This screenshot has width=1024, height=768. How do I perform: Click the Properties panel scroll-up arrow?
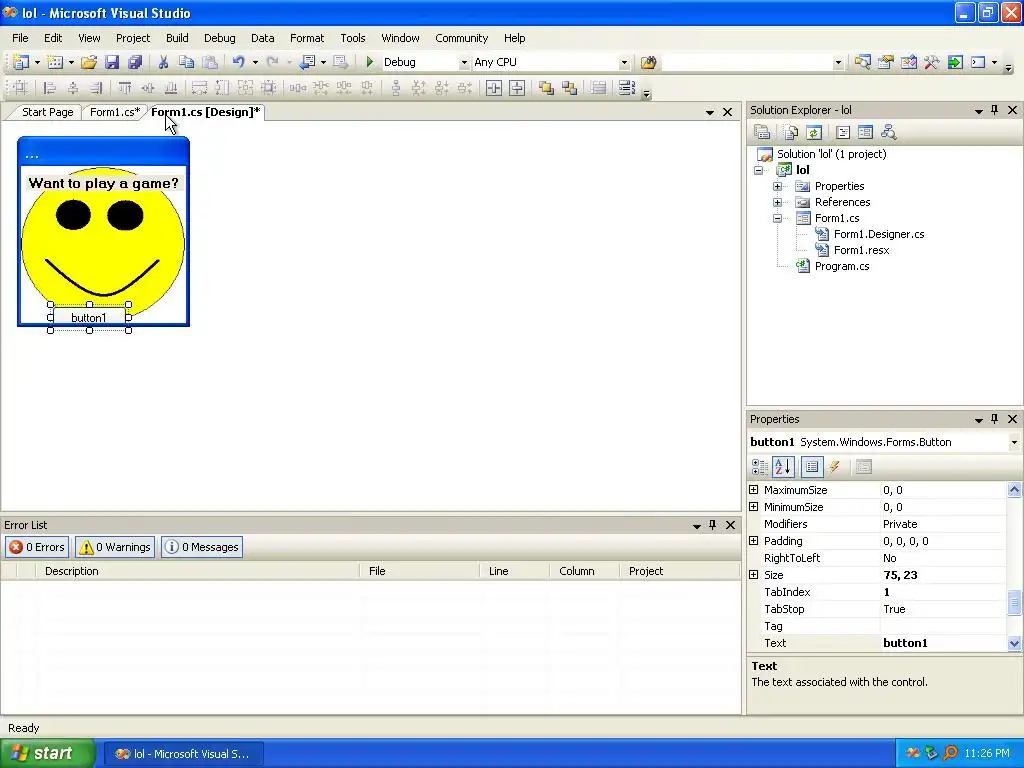point(1014,490)
